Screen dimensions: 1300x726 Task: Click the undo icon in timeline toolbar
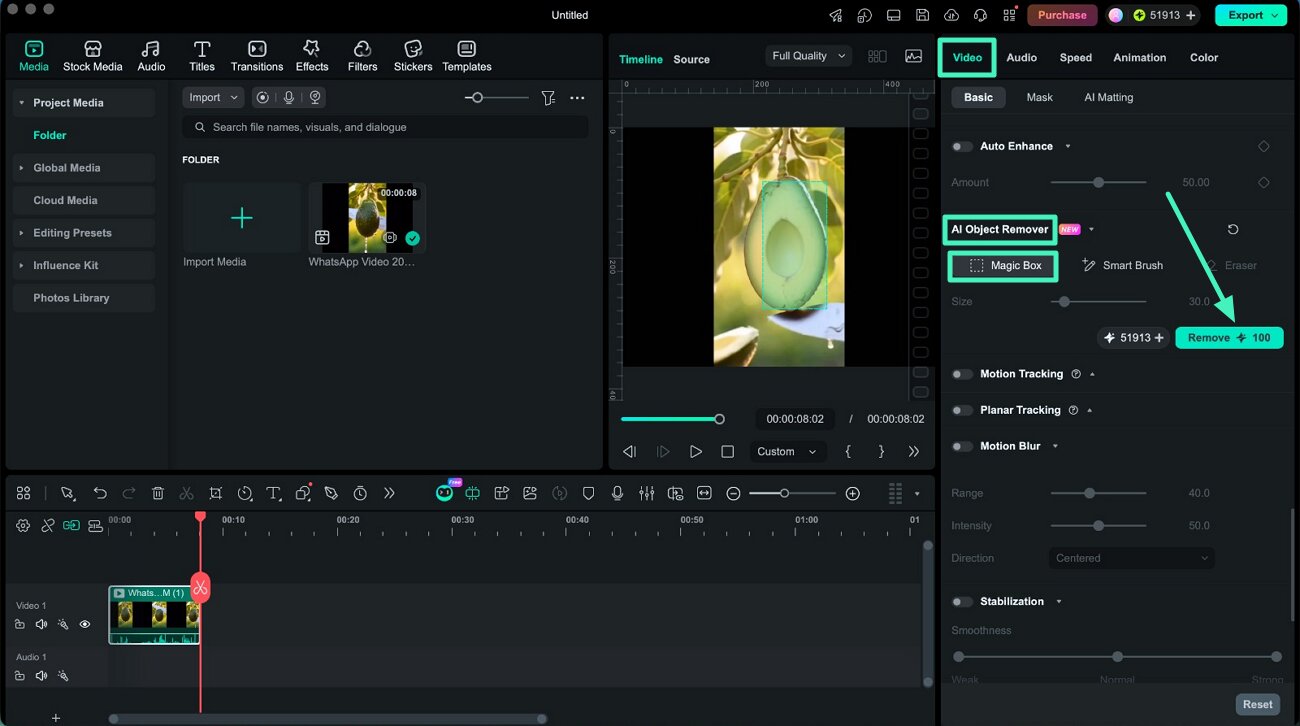pos(100,493)
